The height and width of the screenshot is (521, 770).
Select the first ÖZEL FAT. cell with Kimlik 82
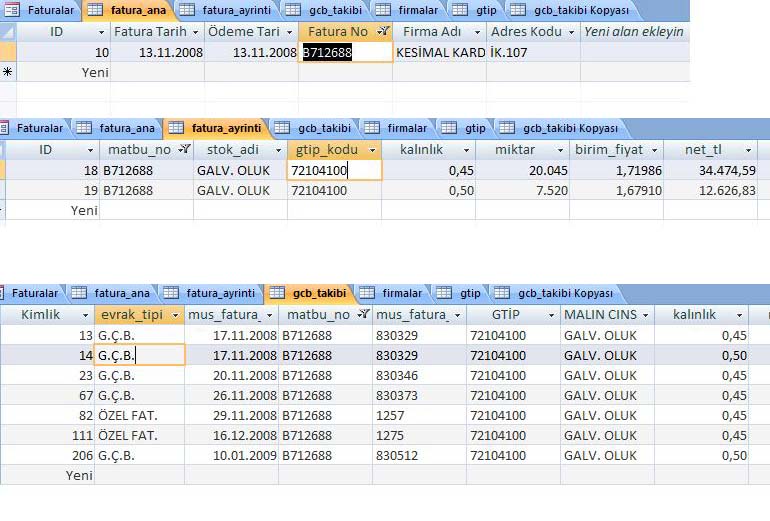(x=128, y=415)
